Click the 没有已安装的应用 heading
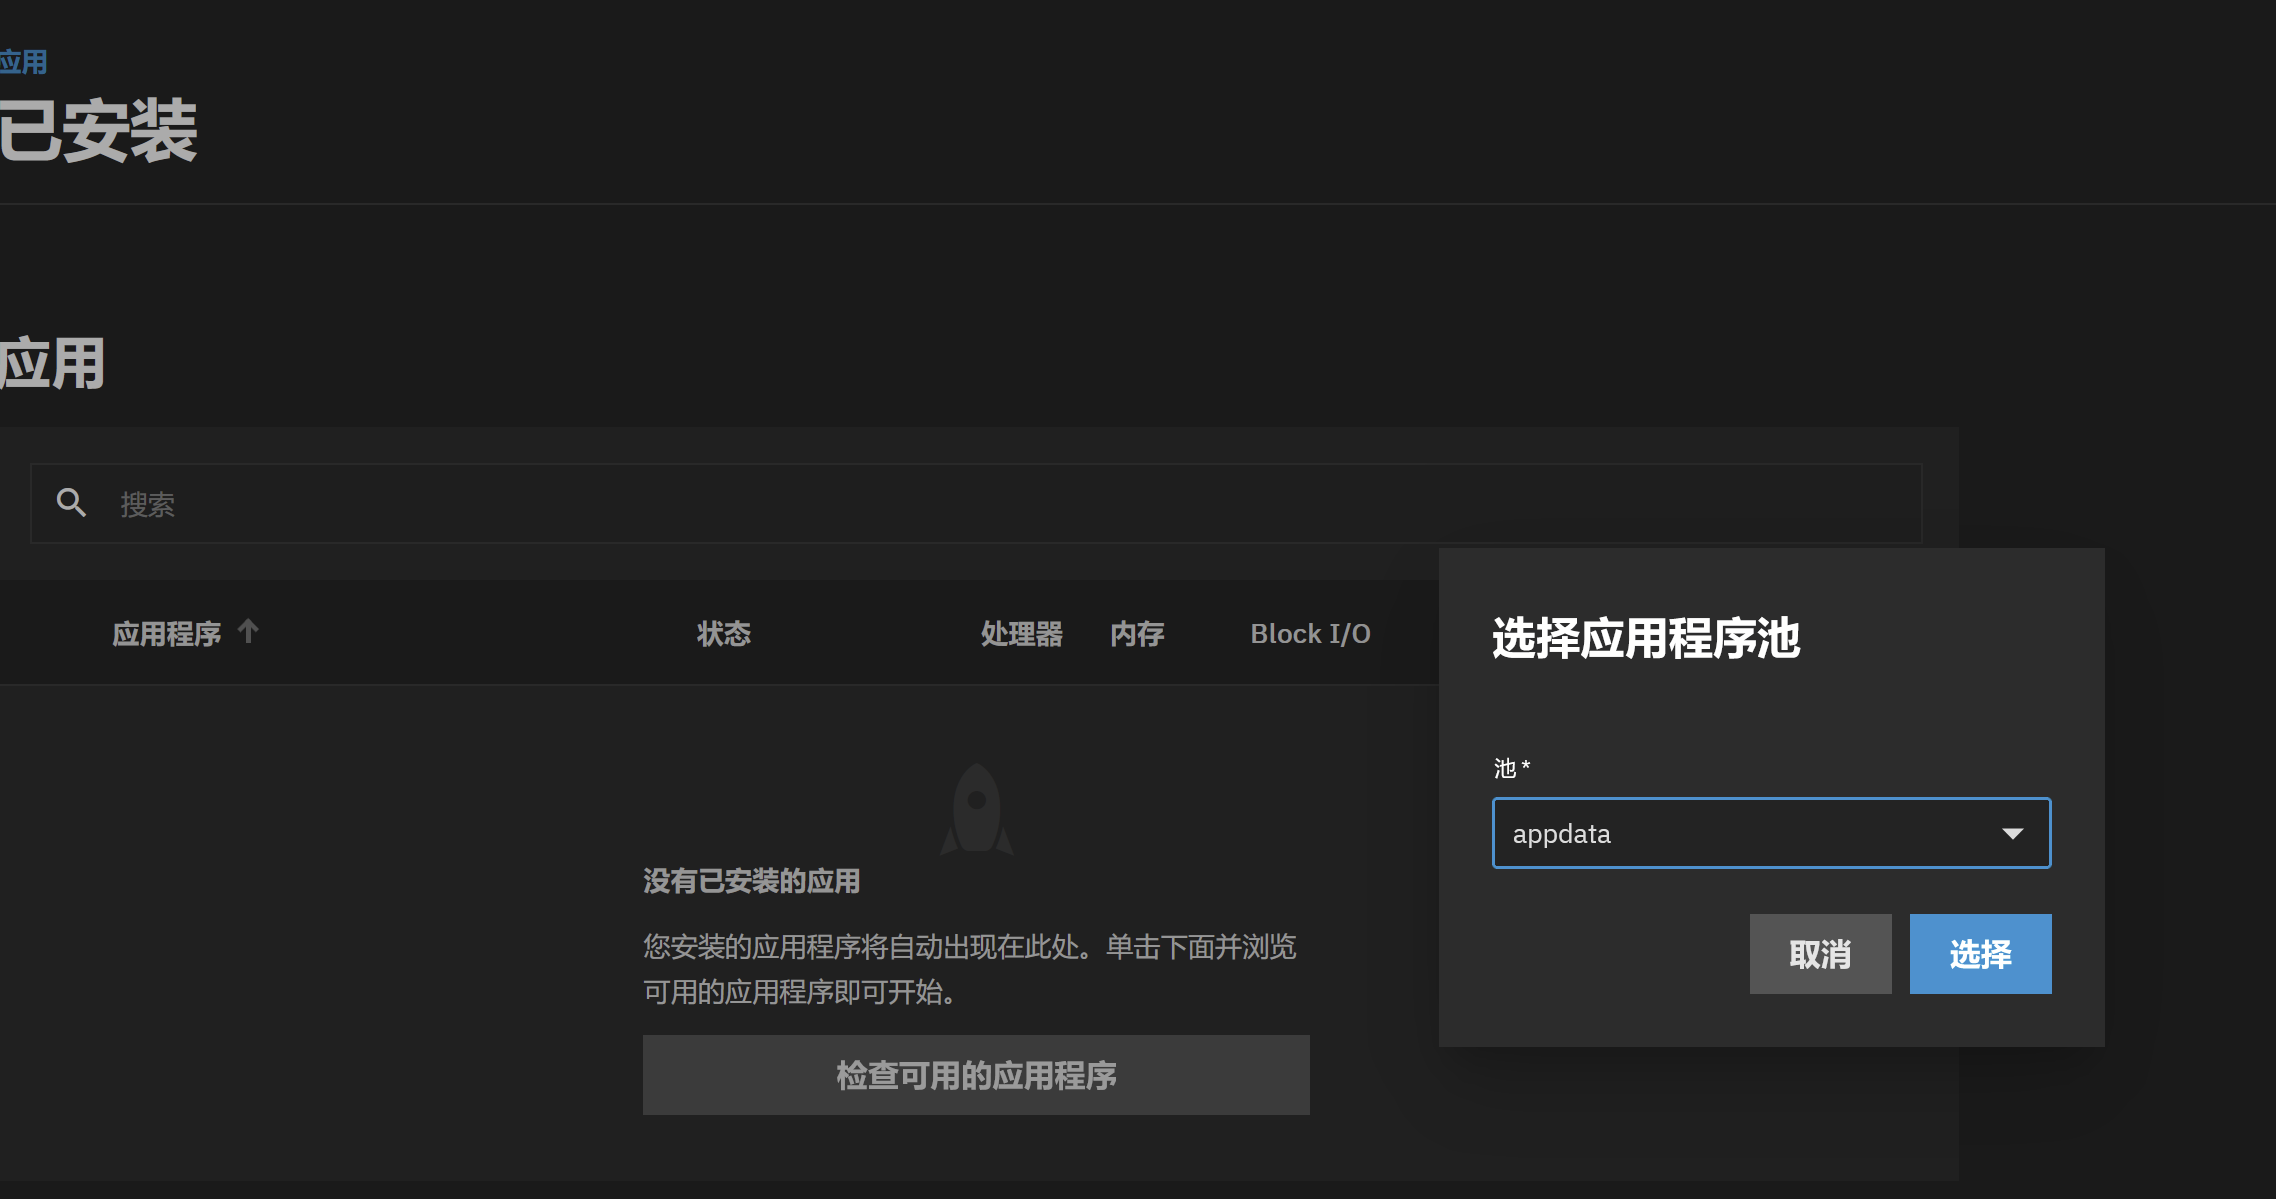The width and height of the screenshot is (2276, 1199). tap(752, 881)
